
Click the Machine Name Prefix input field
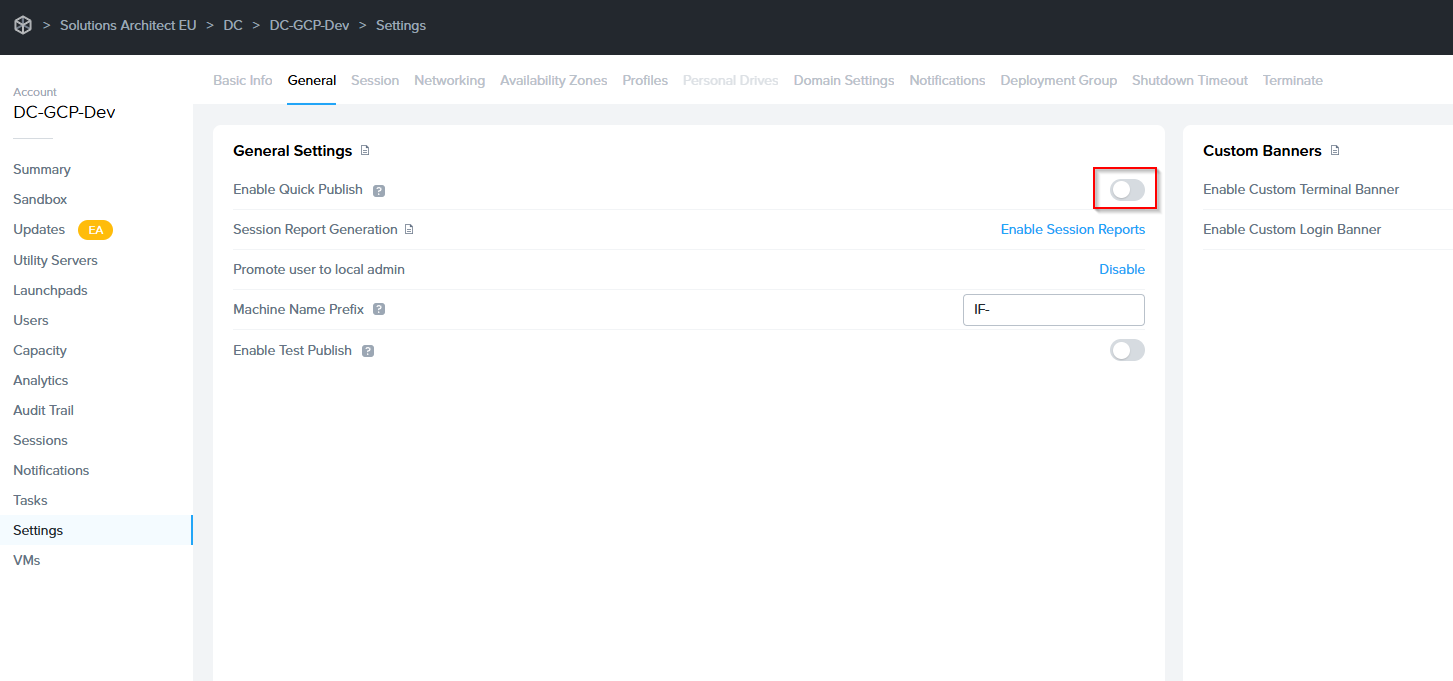pyautogui.click(x=1052, y=310)
